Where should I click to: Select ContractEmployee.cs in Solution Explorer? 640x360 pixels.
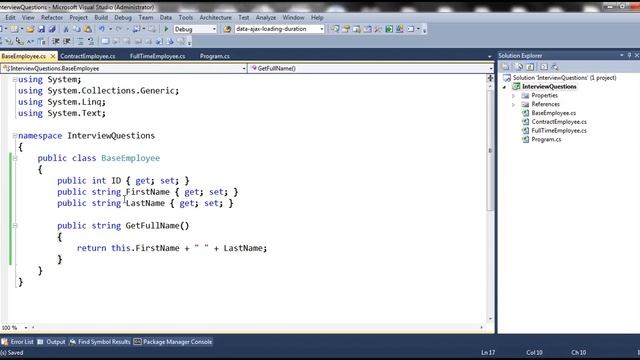point(559,122)
